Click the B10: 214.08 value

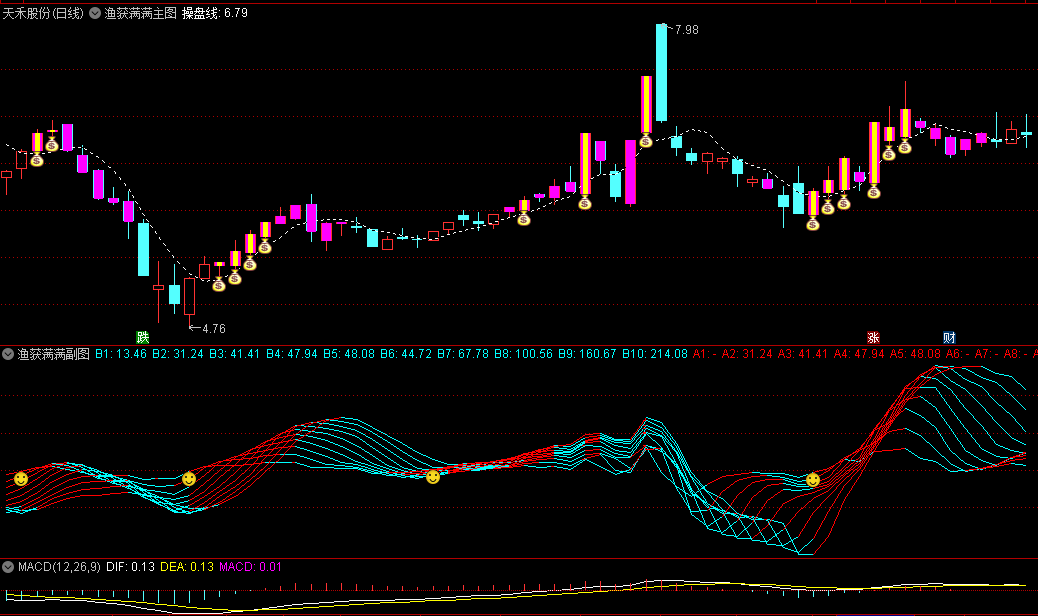(x=655, y=354)
